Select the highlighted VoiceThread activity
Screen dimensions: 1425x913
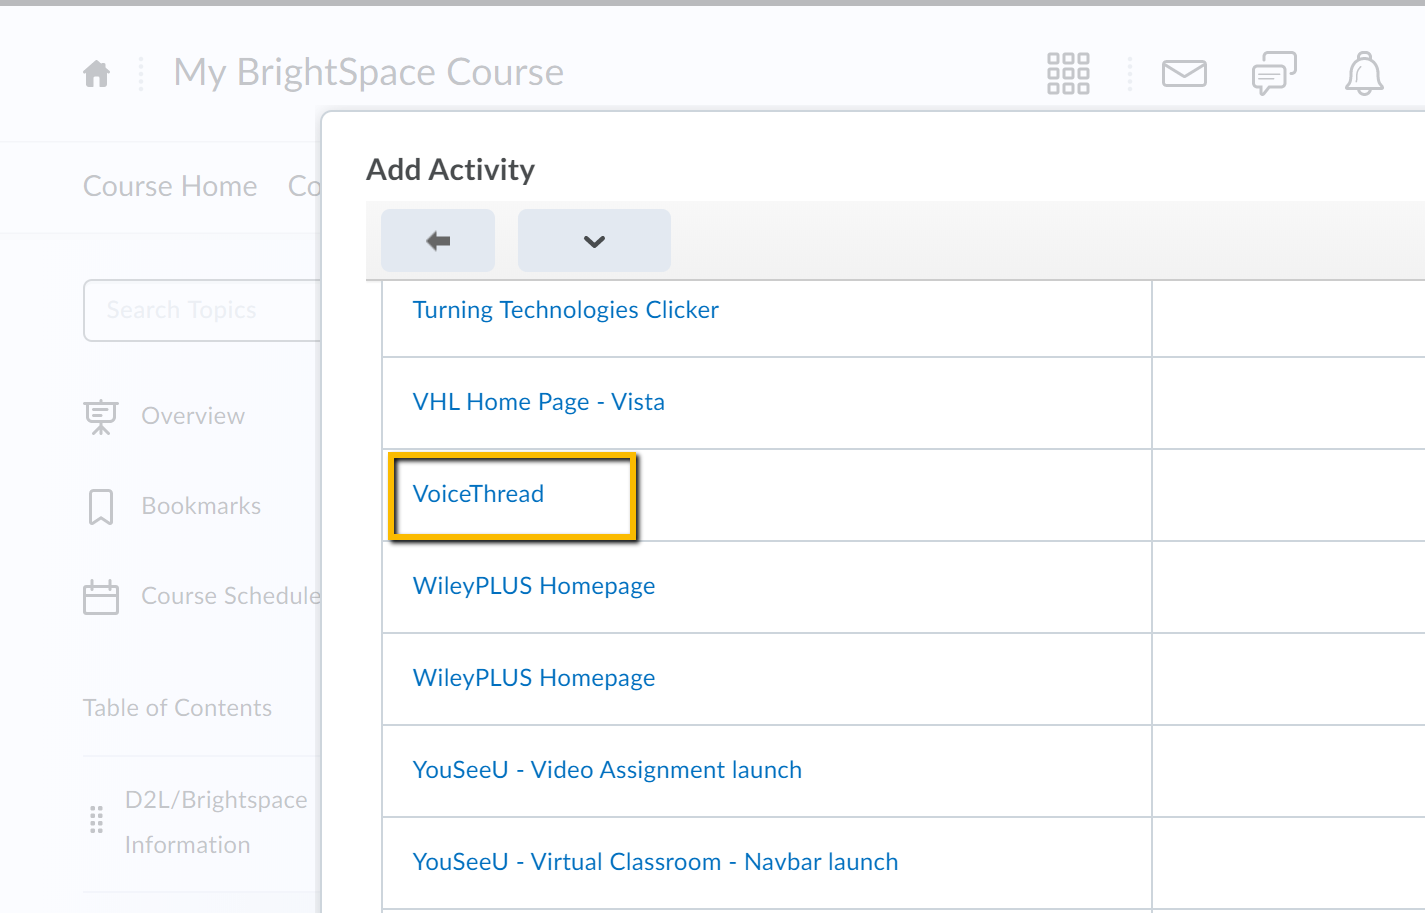click(x=478, y=493)
